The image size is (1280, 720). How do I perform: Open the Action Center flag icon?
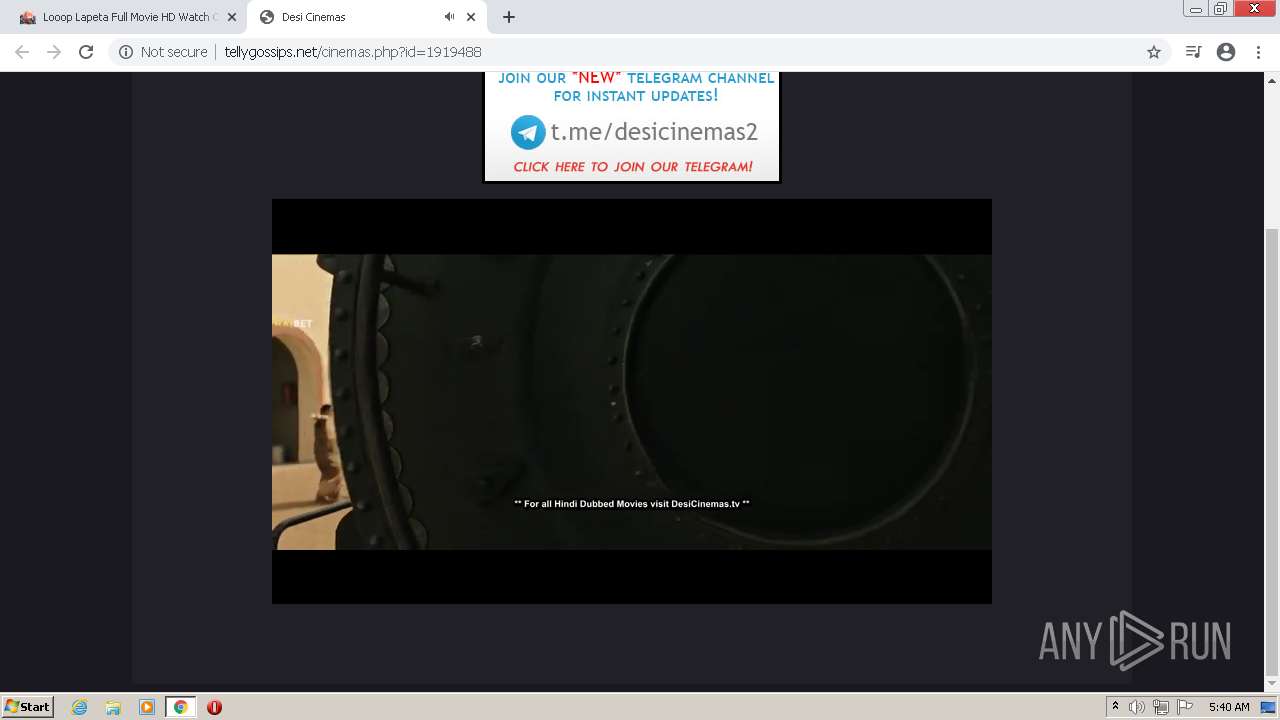click(x=1185, y=707)
